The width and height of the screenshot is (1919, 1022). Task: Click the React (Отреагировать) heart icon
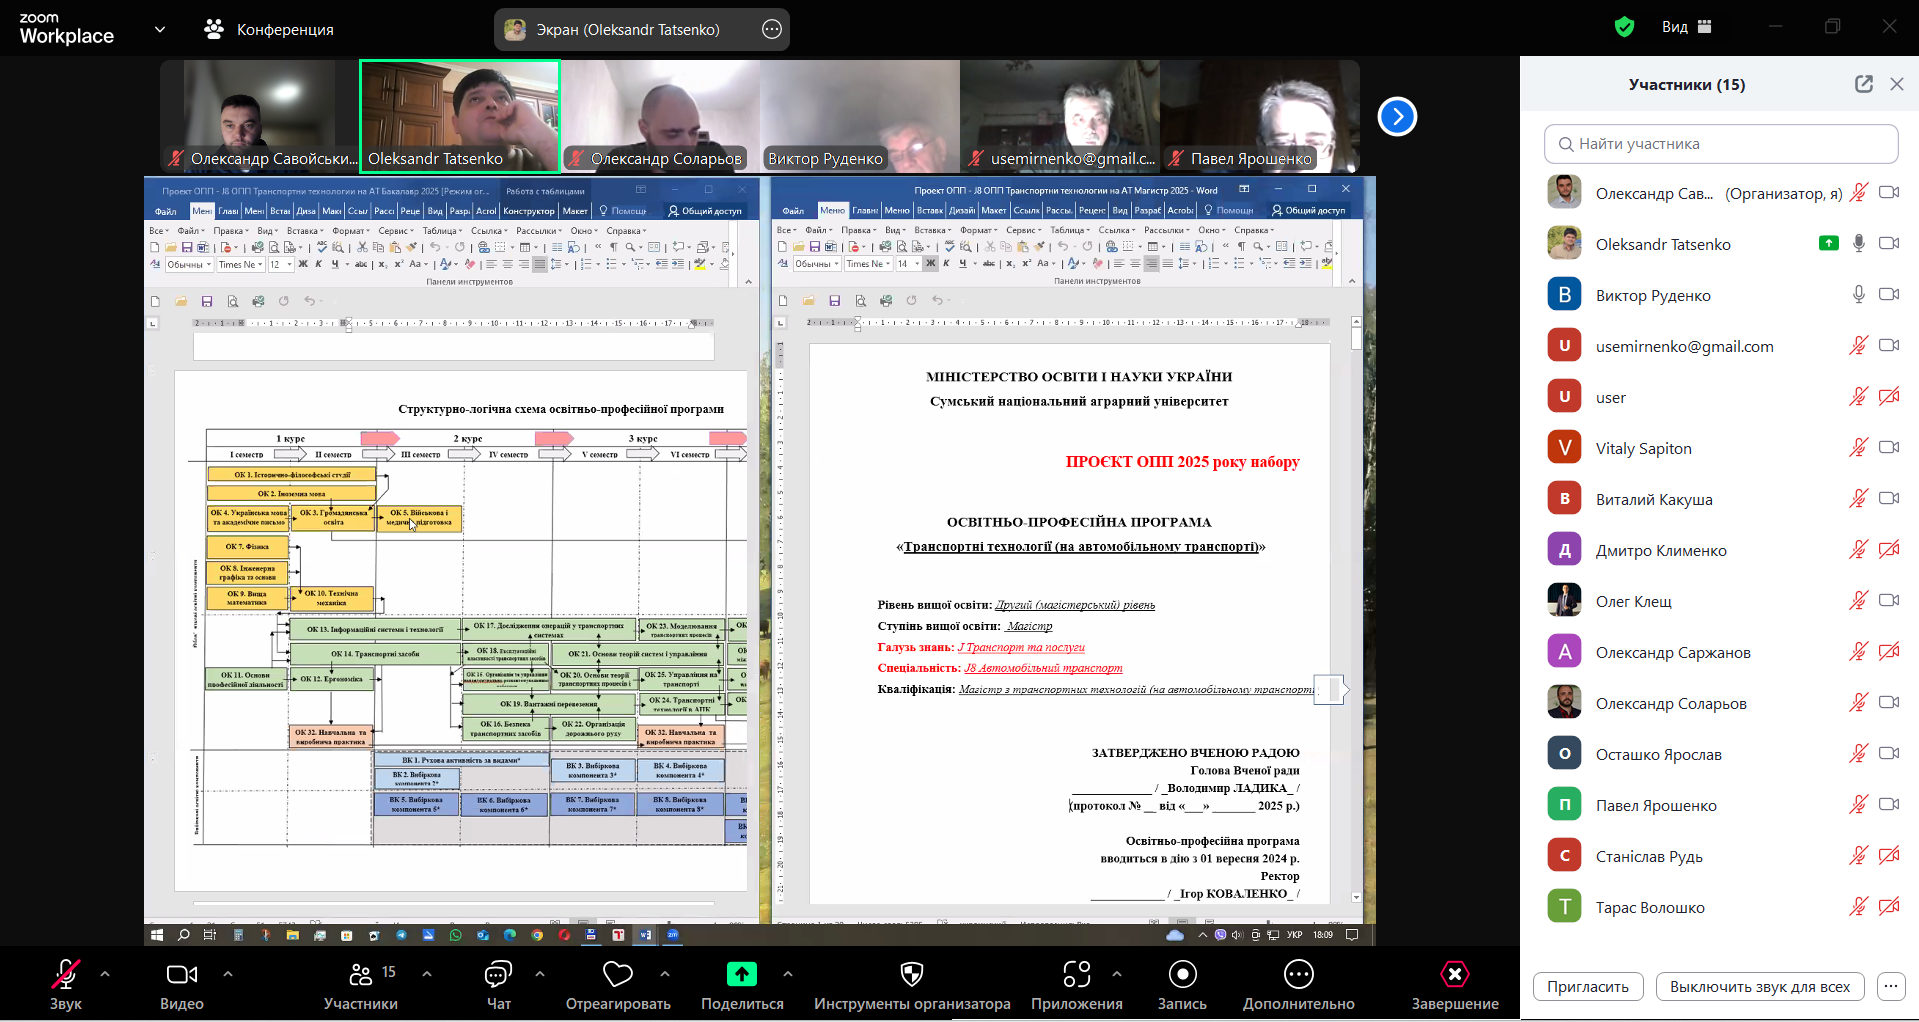(x=617, y=974)
